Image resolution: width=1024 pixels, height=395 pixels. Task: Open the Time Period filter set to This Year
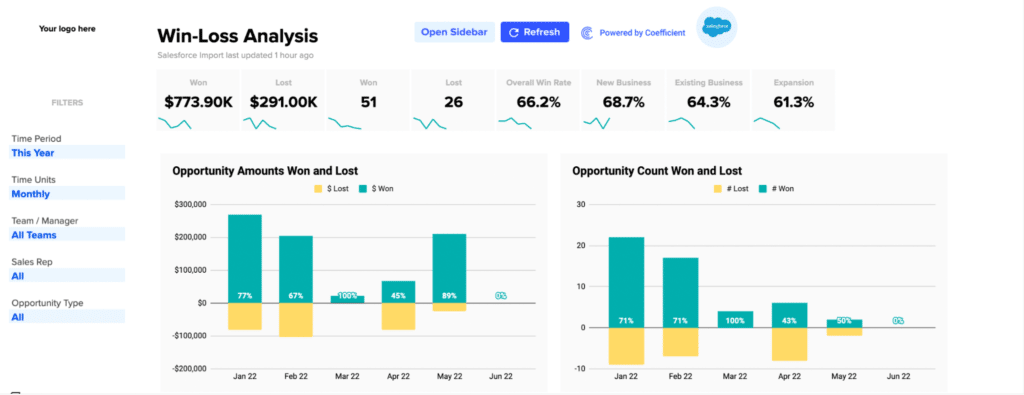pos(67,153)
